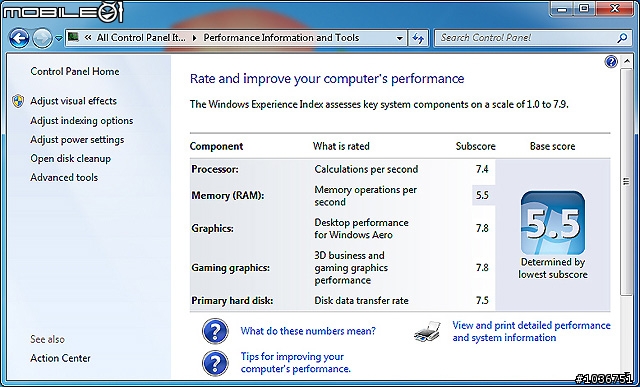Click the search magnifier icon
This screenshot has width=640, height=387.
pyautogui.click(x=622, y=38)
